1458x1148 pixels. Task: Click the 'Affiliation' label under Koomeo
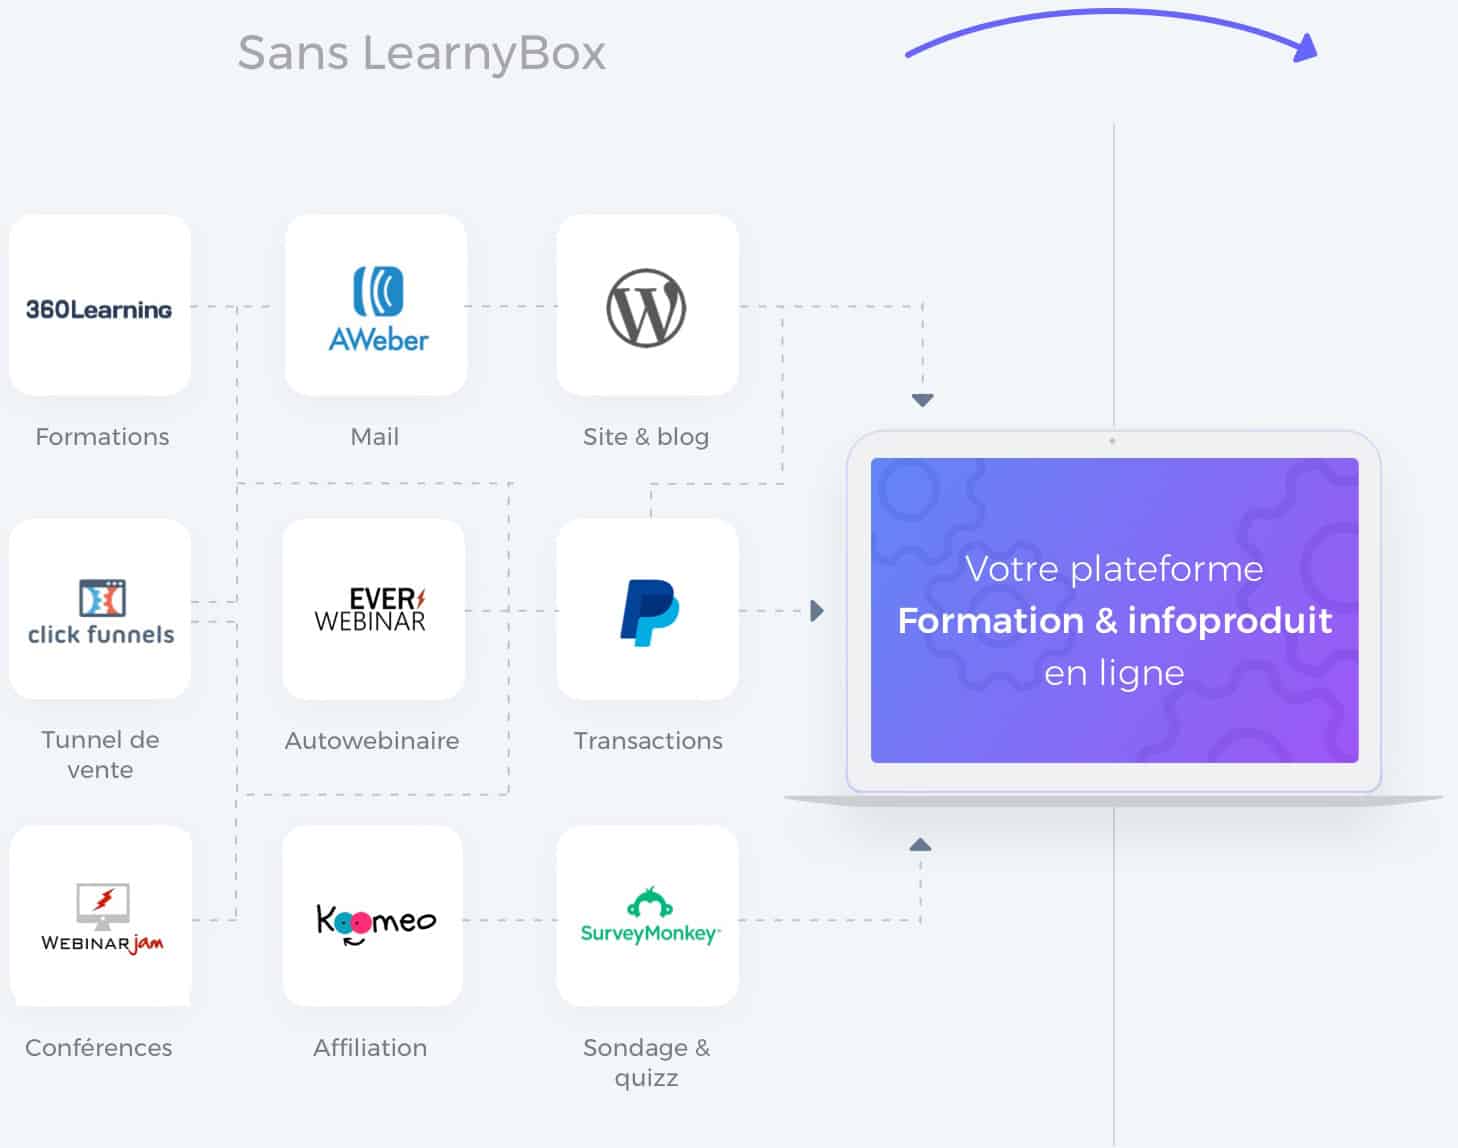coord(370,1048)
